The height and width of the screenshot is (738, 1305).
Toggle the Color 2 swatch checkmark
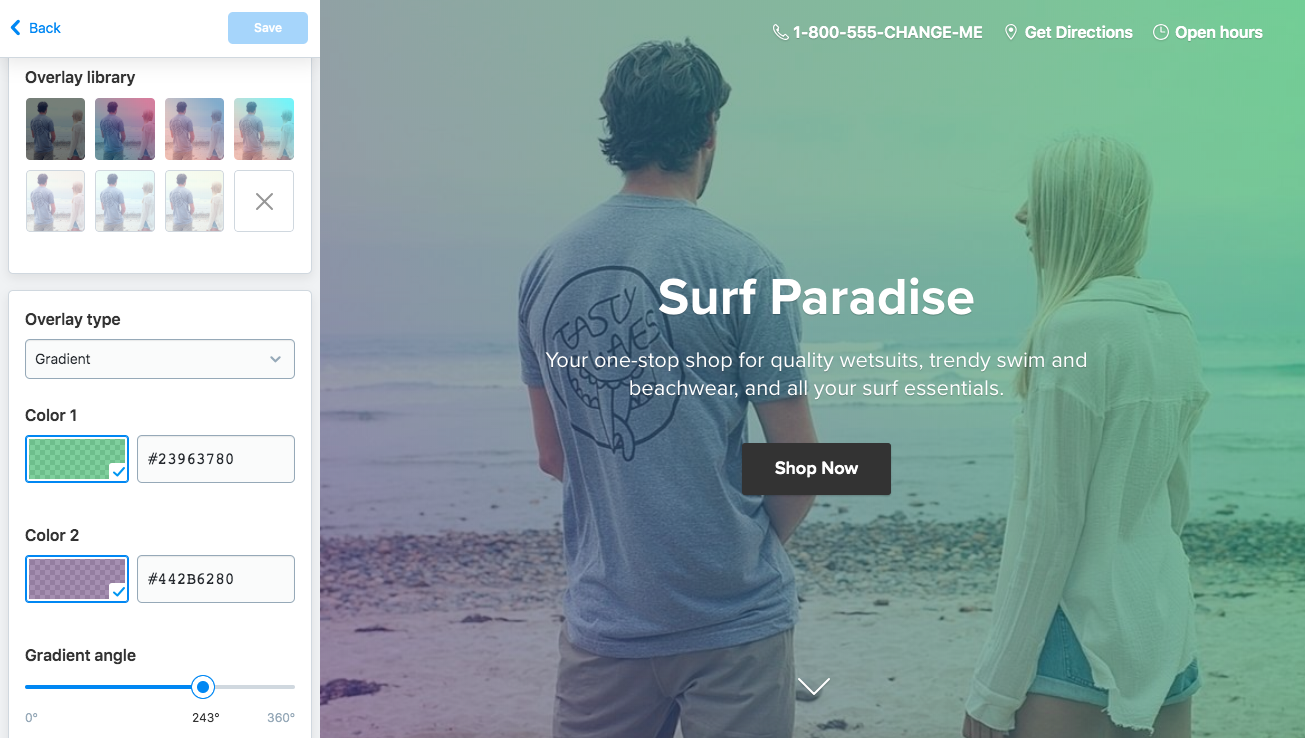(118, 591)
